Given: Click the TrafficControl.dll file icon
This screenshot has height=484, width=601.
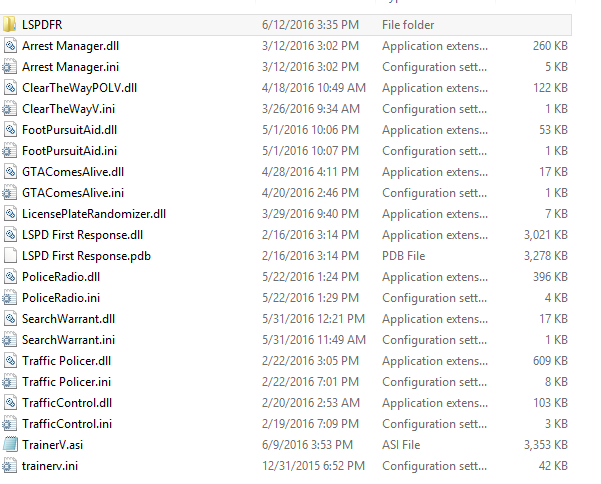Looking at the screenshot, I should click(10, 403).
